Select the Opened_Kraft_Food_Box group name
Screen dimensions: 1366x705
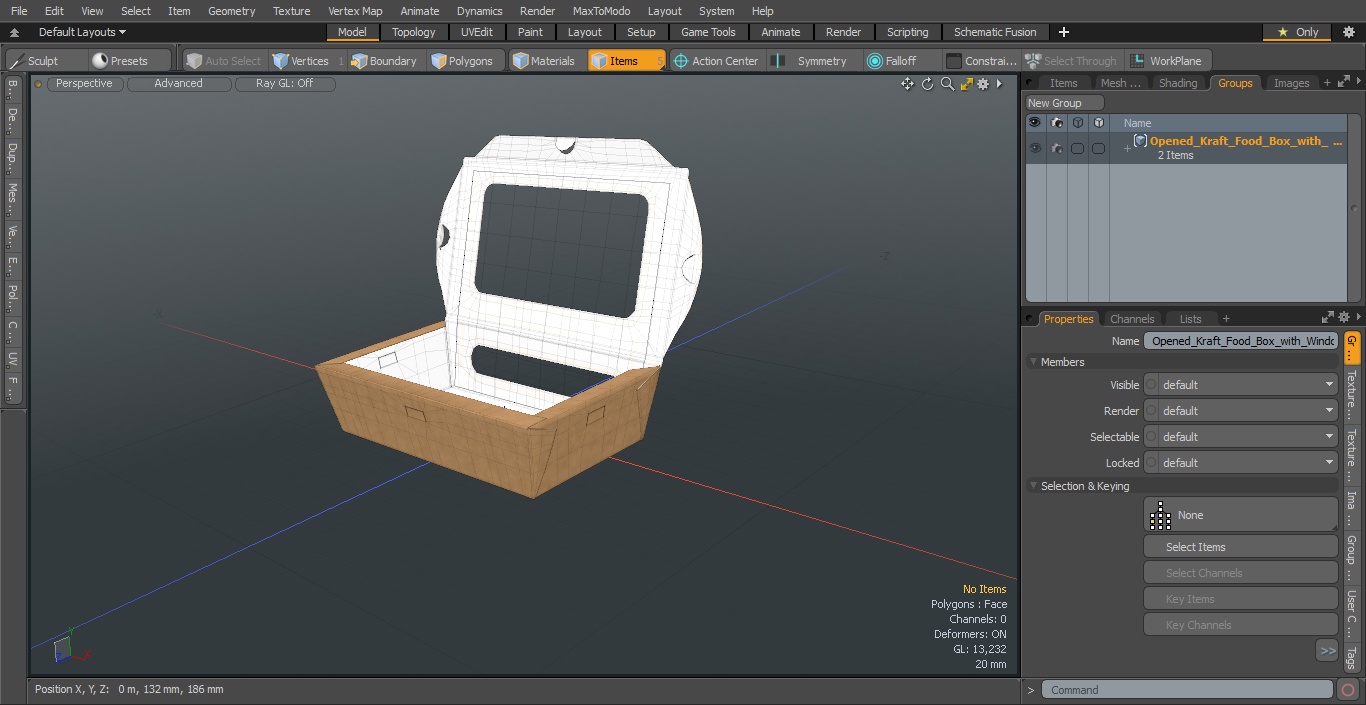click(1246, 141)
